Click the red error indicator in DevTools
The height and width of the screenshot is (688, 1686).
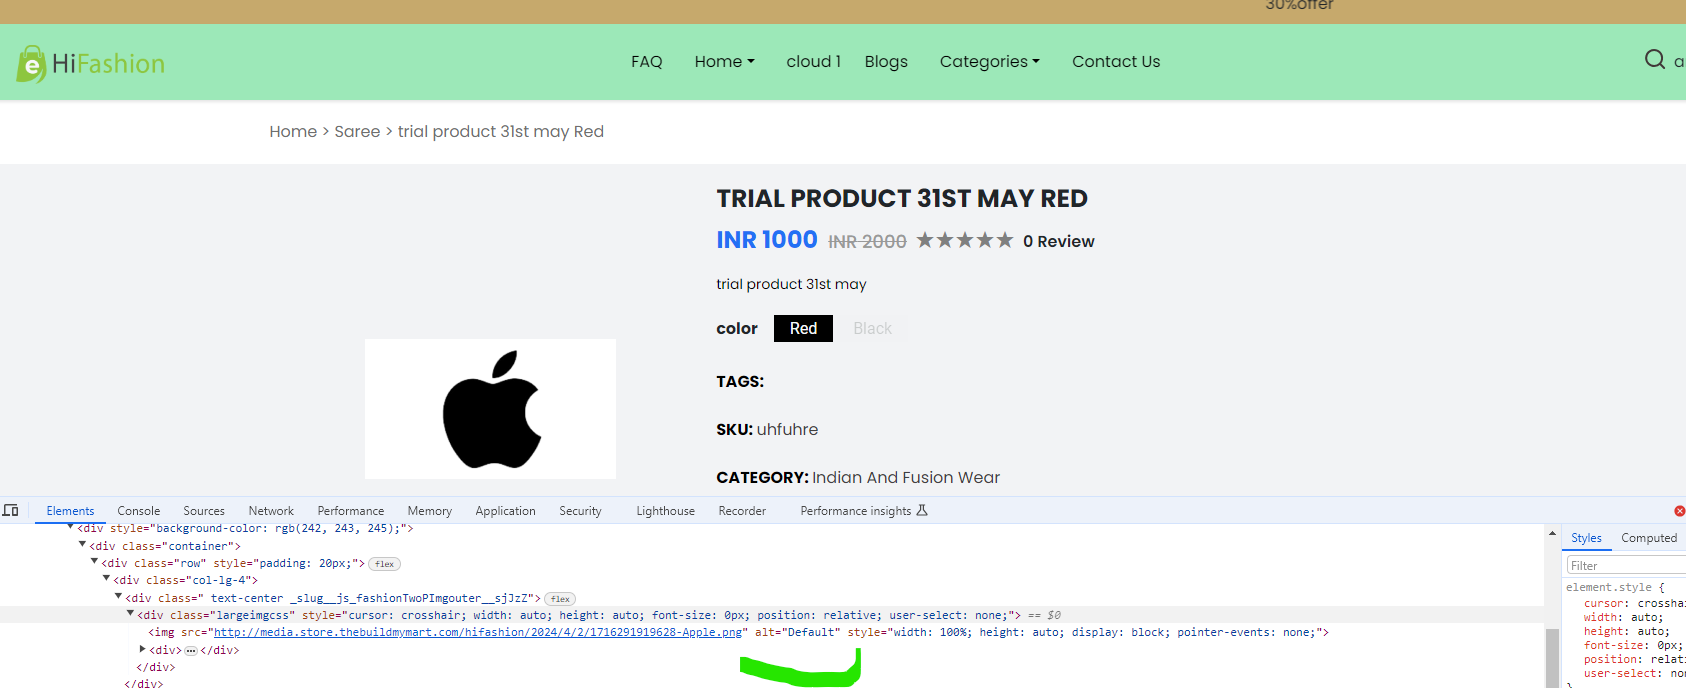(1679, 511)
